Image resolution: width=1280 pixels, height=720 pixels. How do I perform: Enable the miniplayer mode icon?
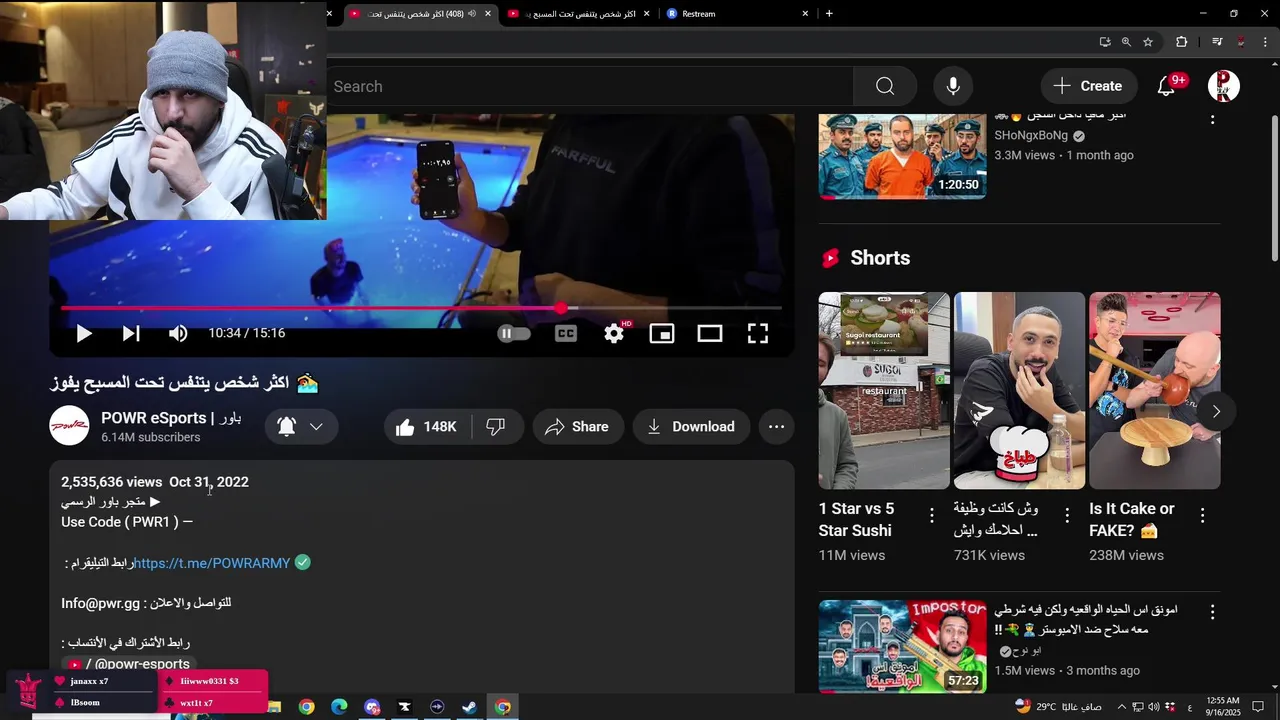[662, 334]
